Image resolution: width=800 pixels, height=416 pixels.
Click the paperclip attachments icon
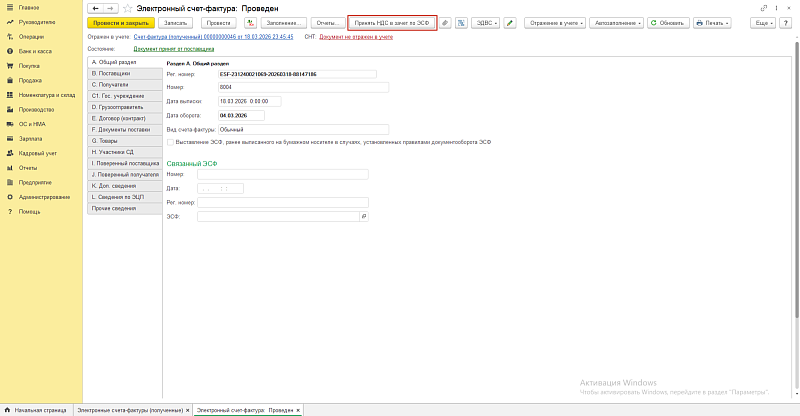click(445, 22)
